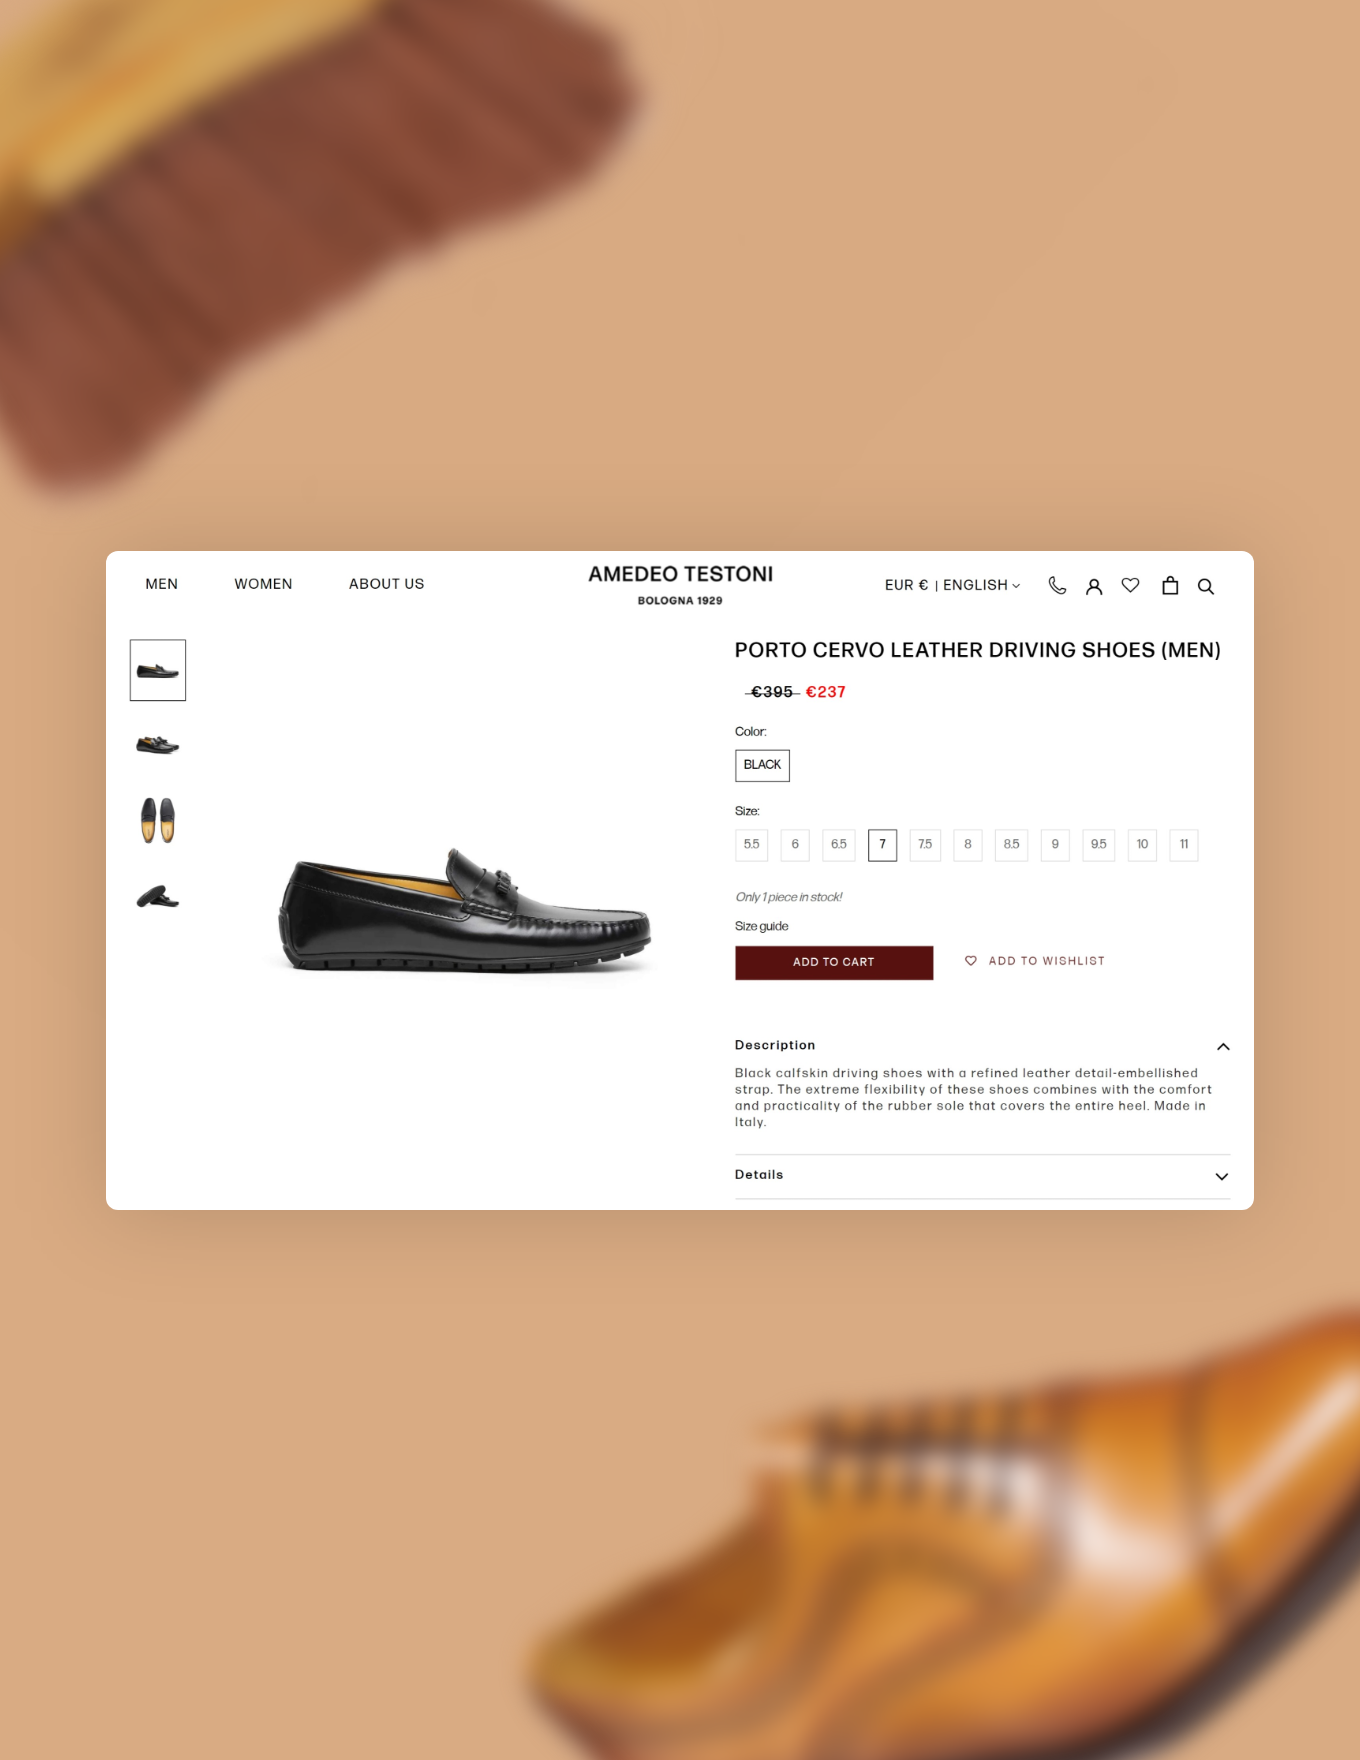
Task: Collapse the Description section
Action: tap(1223, 1046)
